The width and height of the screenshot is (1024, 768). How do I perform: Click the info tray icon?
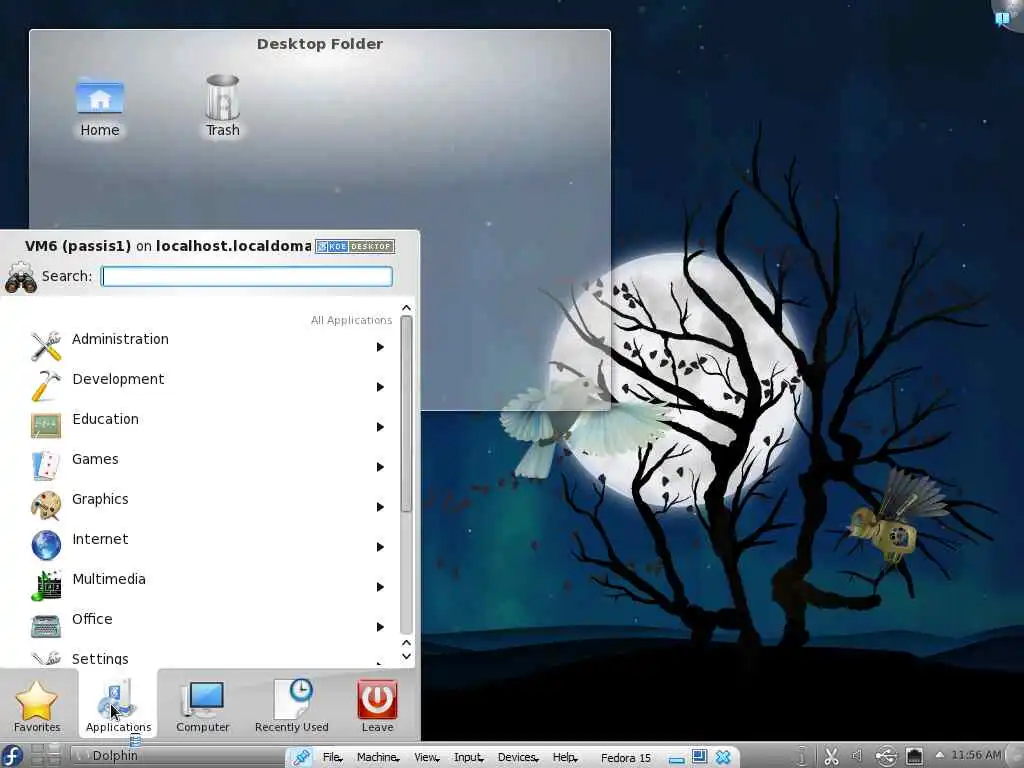[x=803, y=756]
